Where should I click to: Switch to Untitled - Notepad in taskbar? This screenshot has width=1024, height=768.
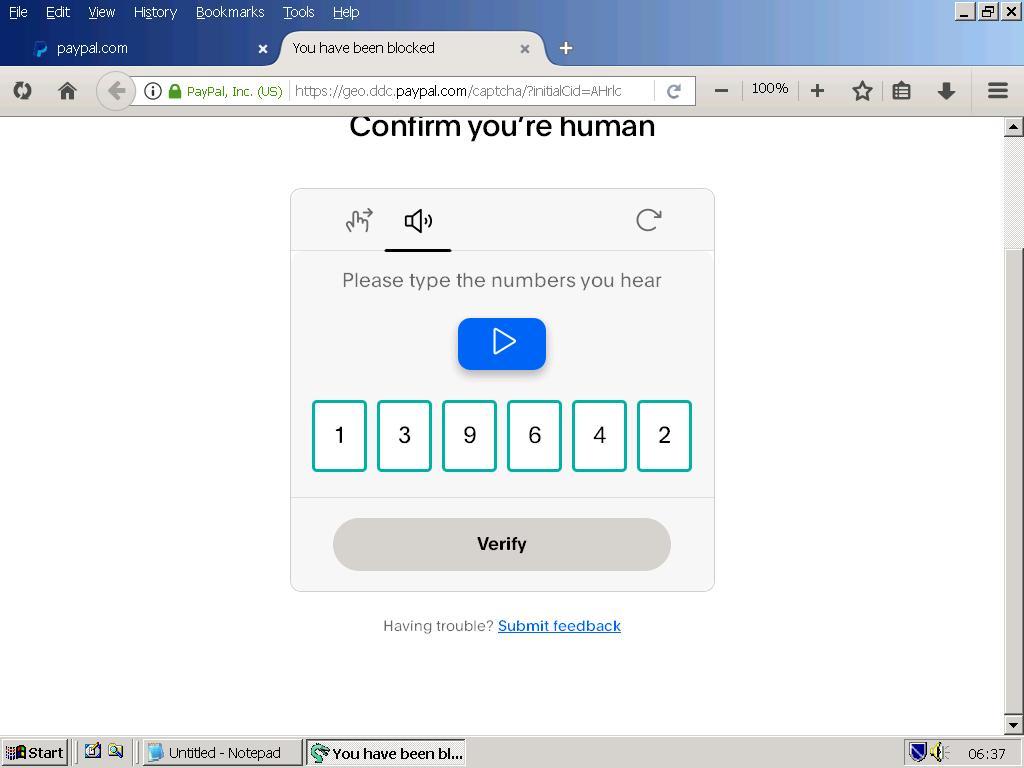coord(223,753)
